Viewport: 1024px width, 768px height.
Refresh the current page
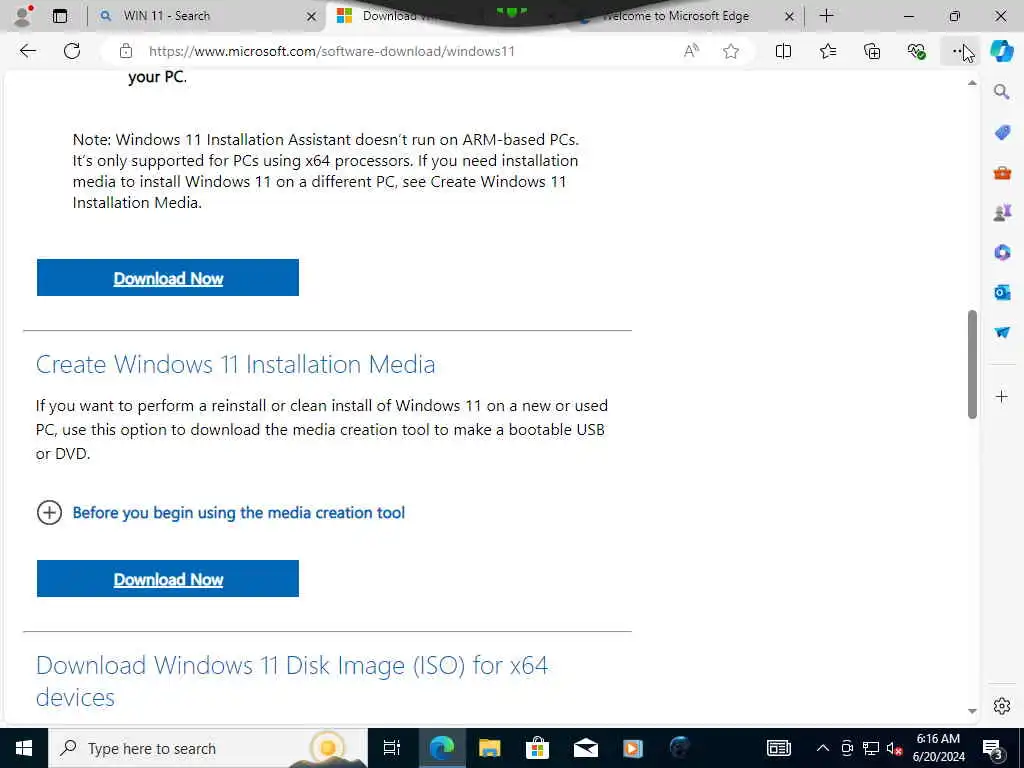[72, 51]
